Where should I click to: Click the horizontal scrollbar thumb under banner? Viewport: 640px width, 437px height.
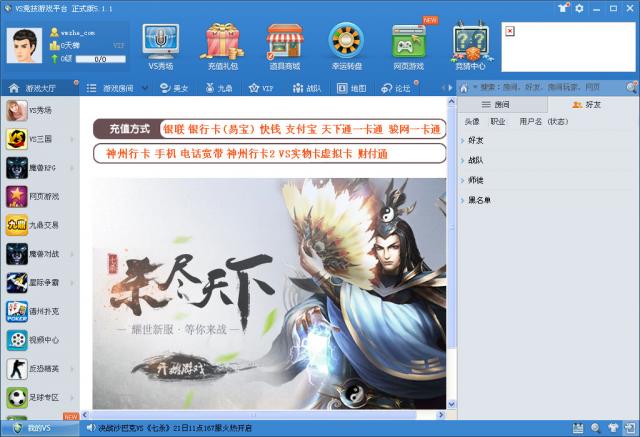253,415
